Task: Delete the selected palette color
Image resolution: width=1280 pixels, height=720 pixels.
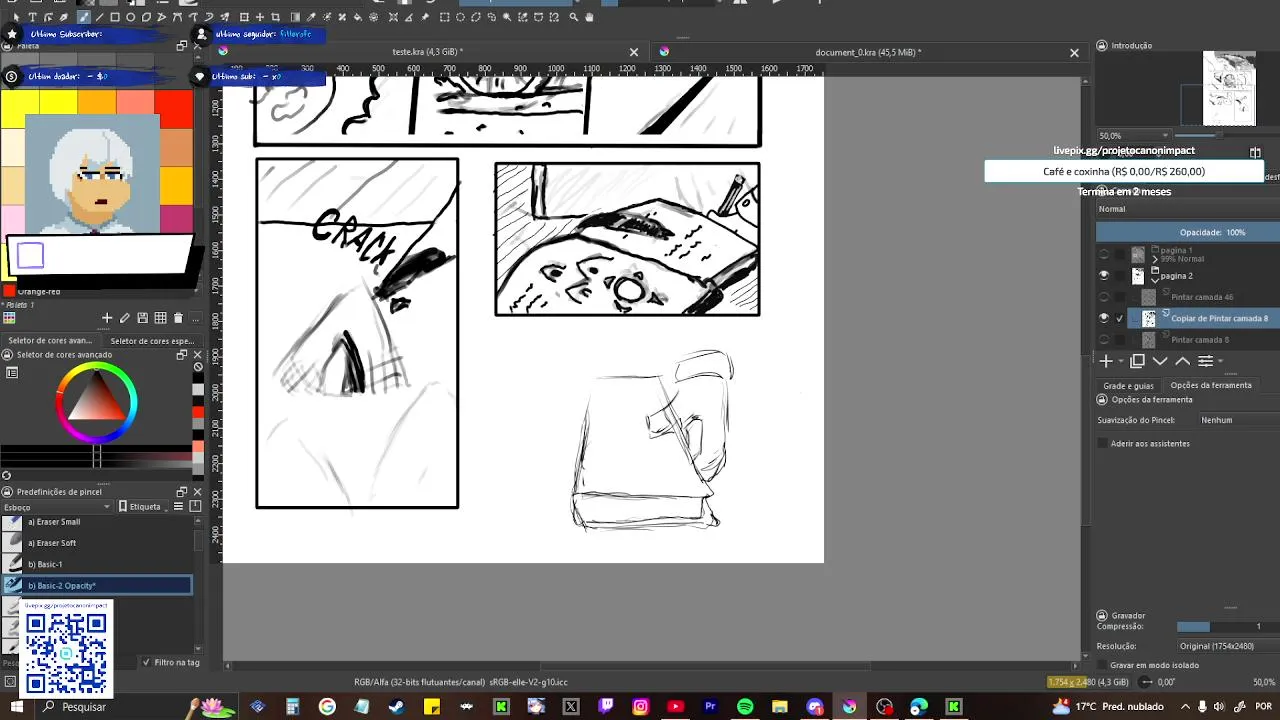Action: 178,318
